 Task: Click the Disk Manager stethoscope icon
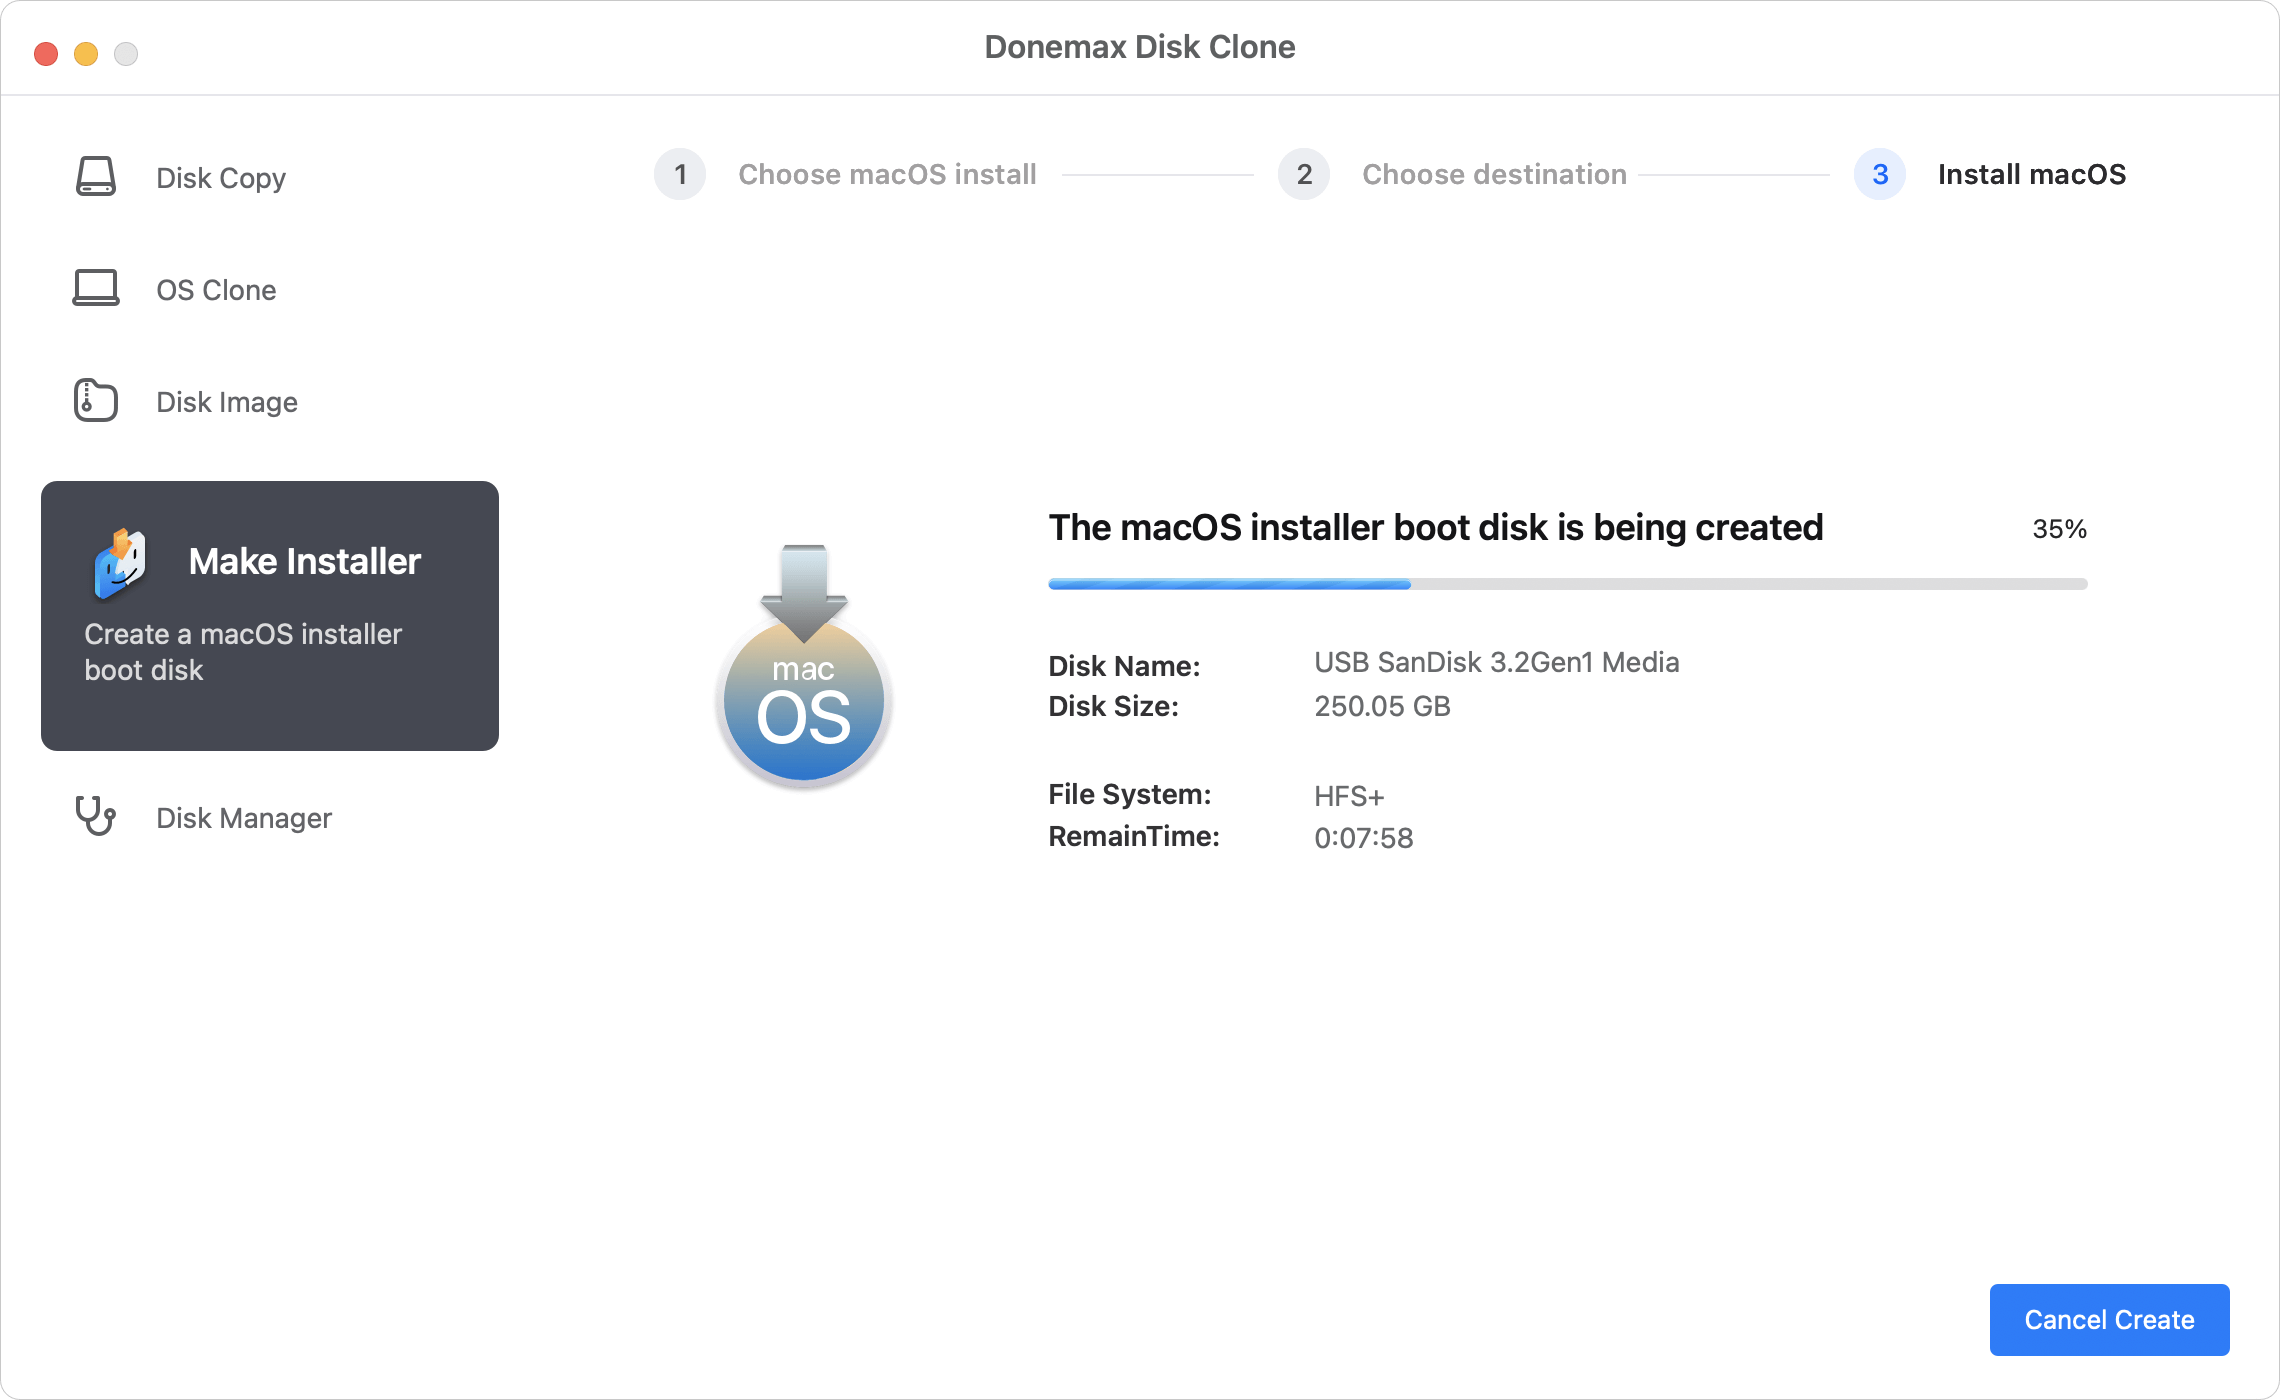point(95,817)
